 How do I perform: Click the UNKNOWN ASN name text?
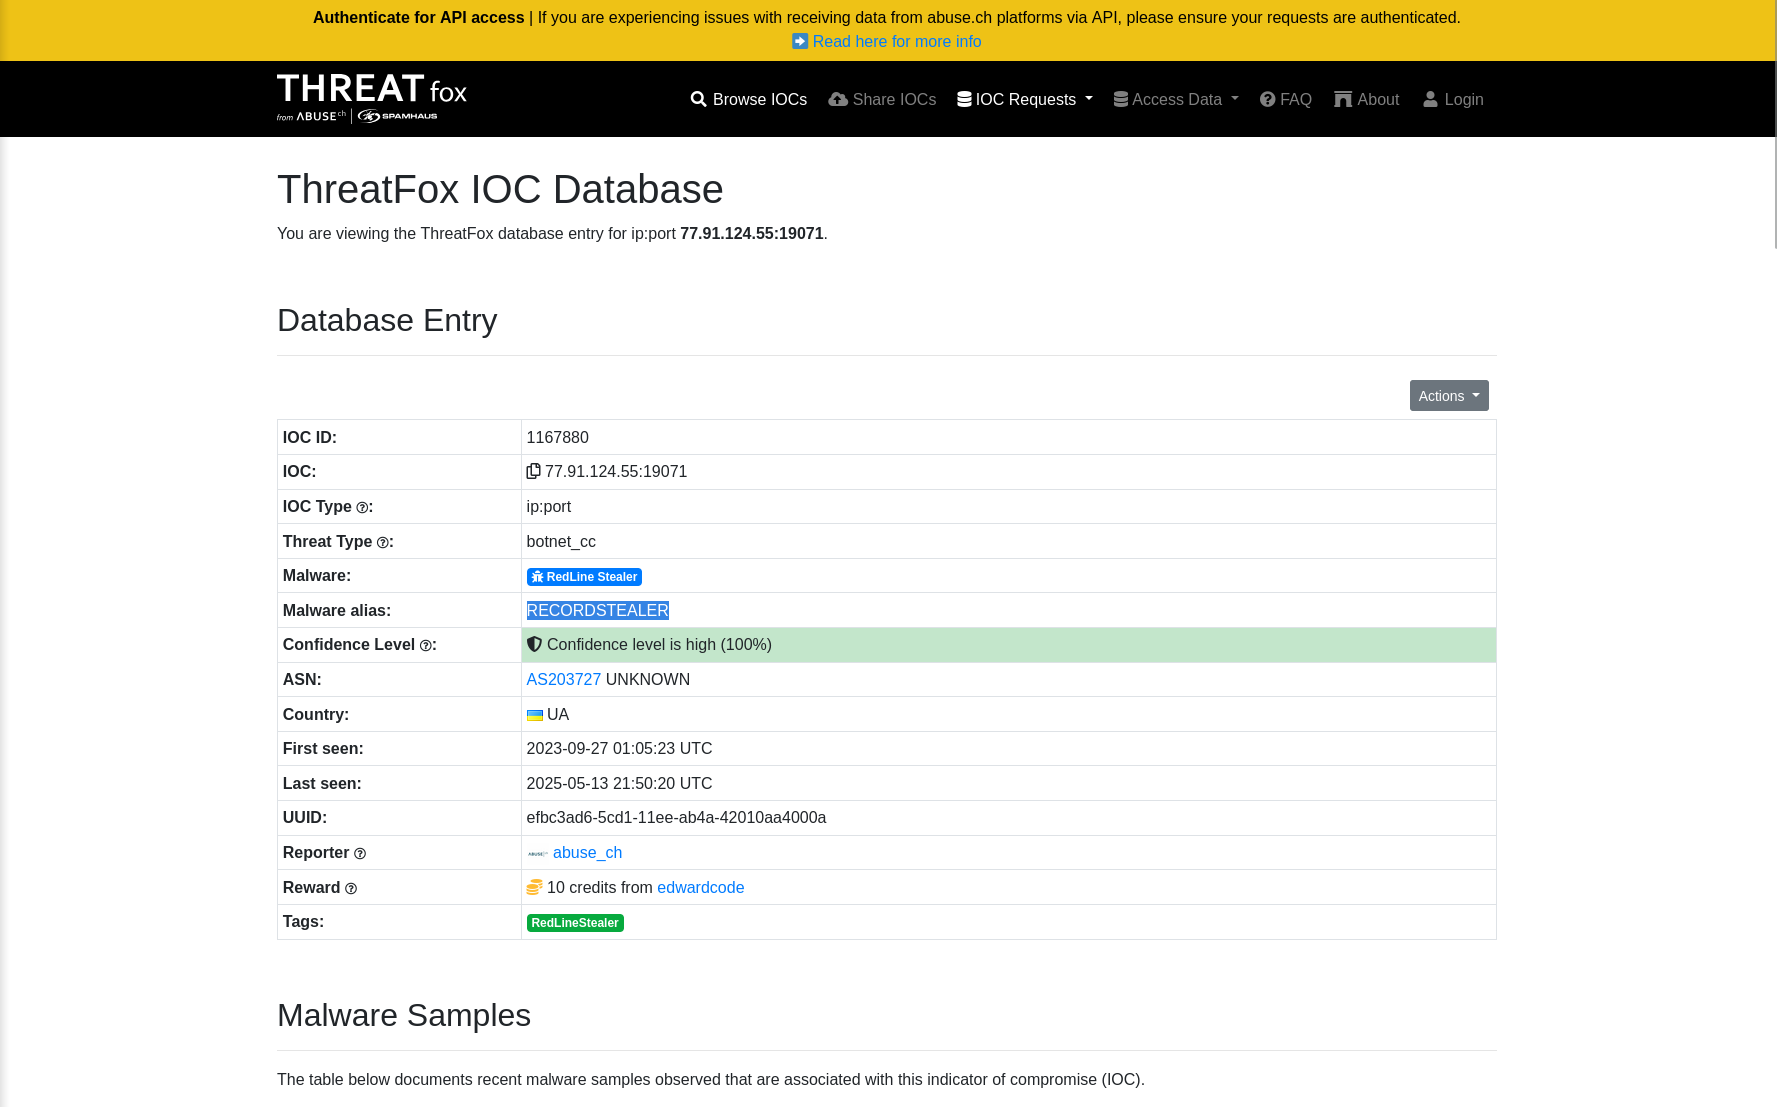(648, 679)
